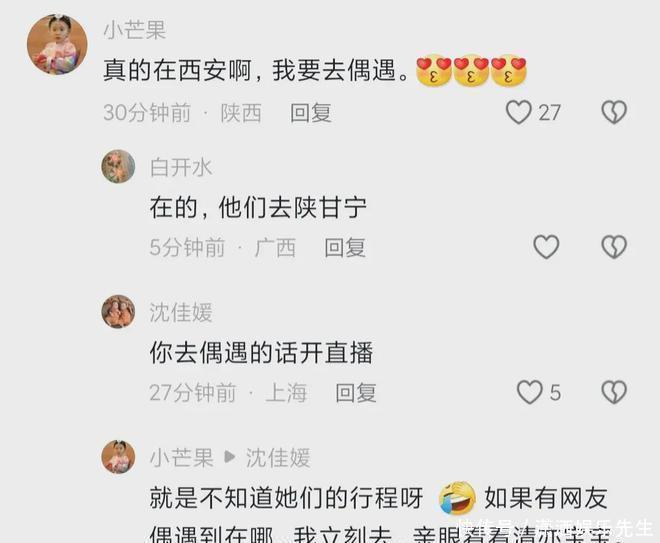Open 沈佳媛's profile avatar
The height and width of the screenshot is (543, 660).
(118, 311)
